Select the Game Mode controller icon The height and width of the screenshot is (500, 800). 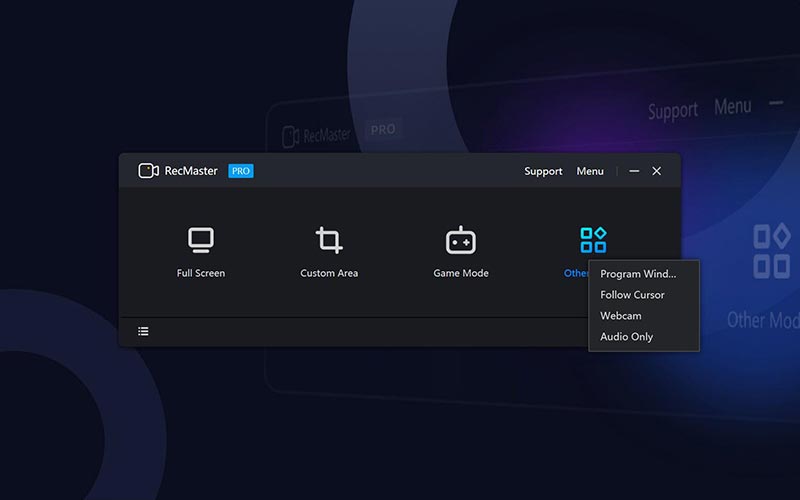point(461,240)
